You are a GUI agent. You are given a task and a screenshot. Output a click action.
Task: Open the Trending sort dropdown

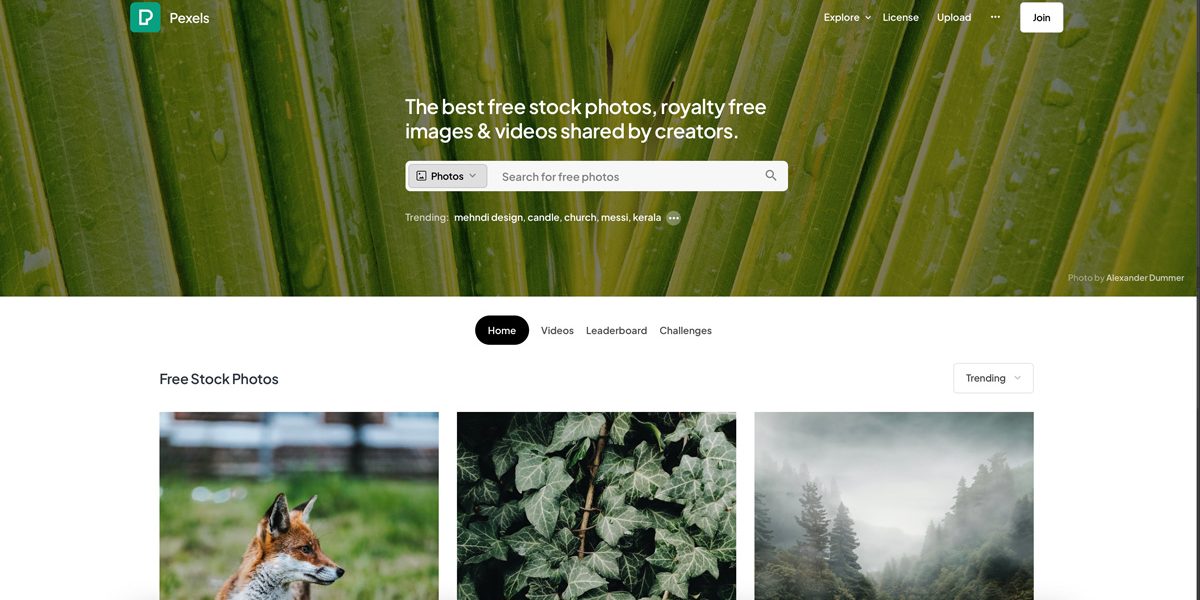pos(993,378)
